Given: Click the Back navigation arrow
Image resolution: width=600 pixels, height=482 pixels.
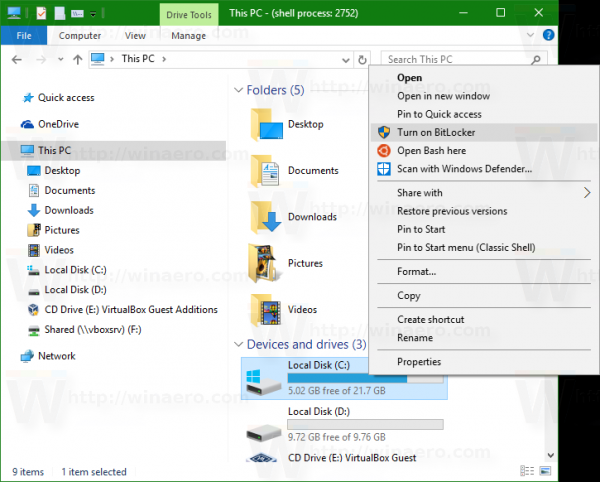Looking at the screenshot, I should [16, 60].
